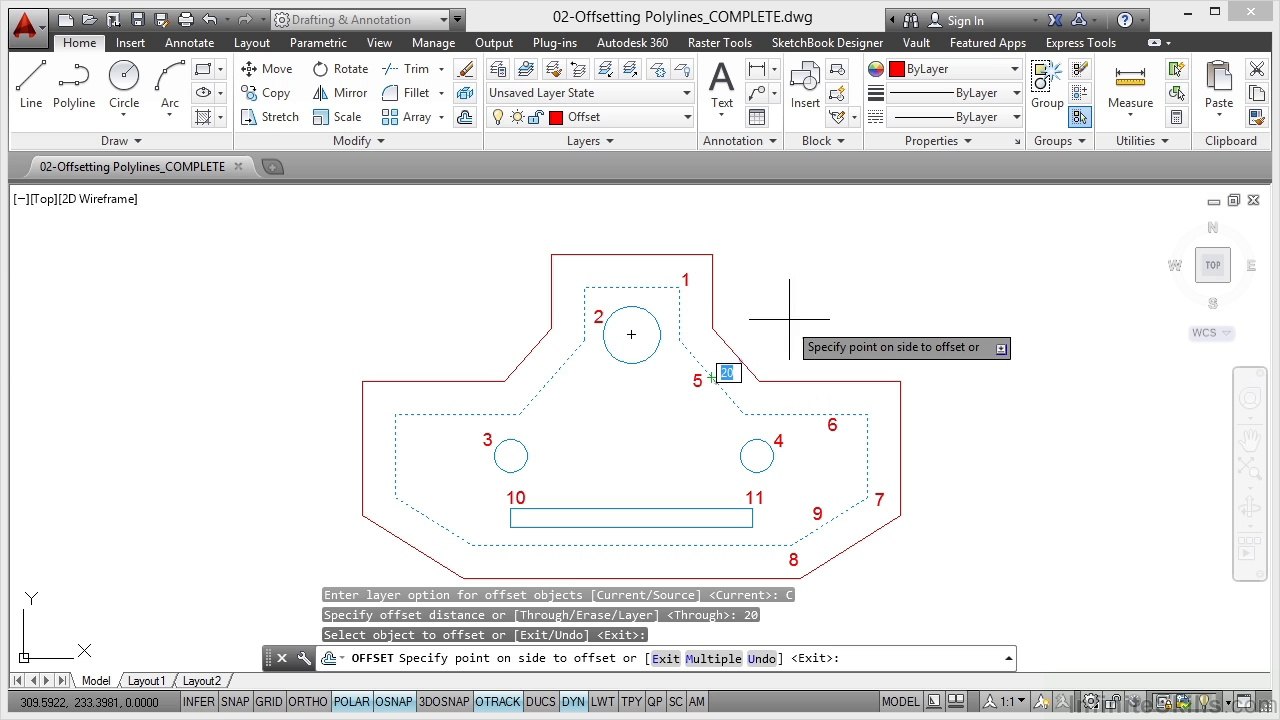
Task: Click the [2D Wireframe] visual style control
Action: 98,199
